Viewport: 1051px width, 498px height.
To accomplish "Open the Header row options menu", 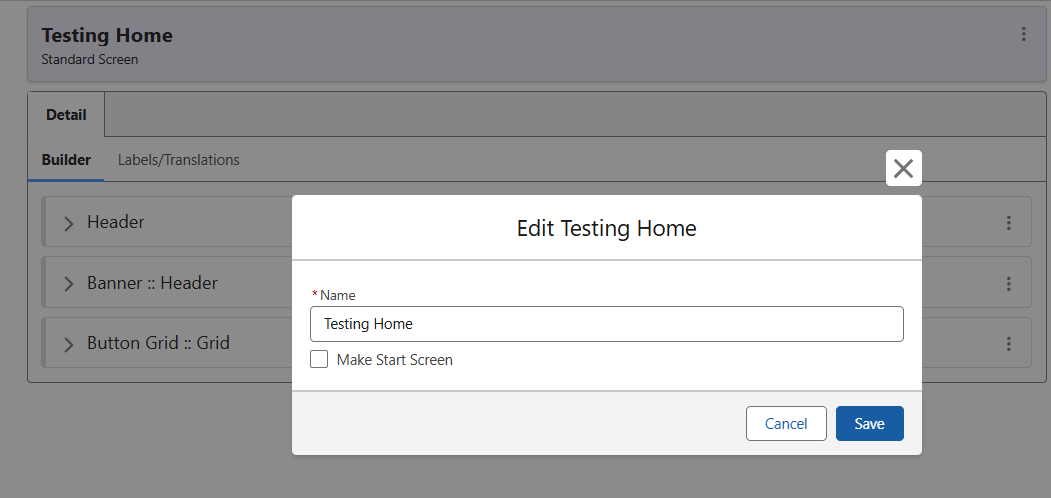I will [x=1009, y=223].
